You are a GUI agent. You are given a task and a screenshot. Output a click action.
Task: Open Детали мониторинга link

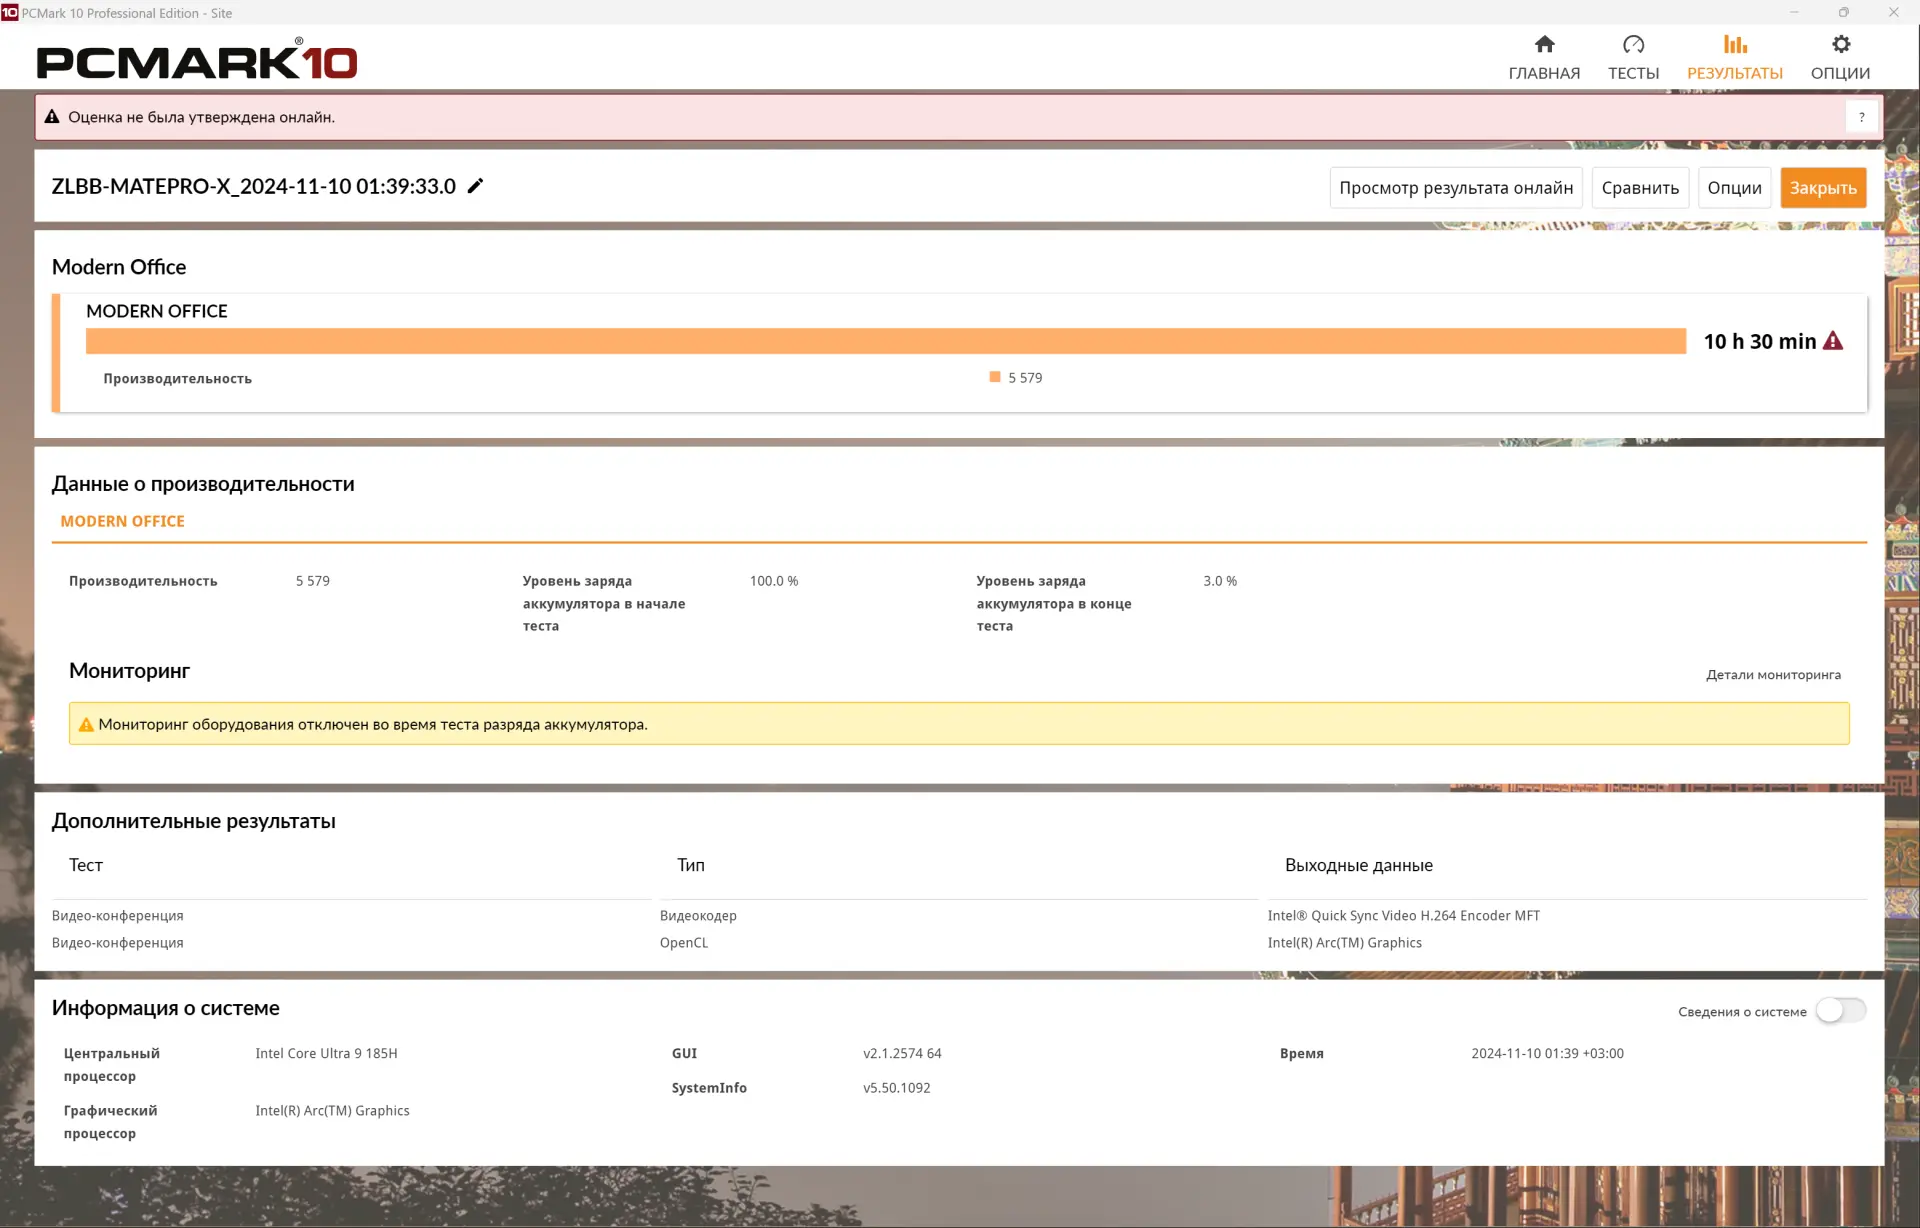coord(1773,675)
